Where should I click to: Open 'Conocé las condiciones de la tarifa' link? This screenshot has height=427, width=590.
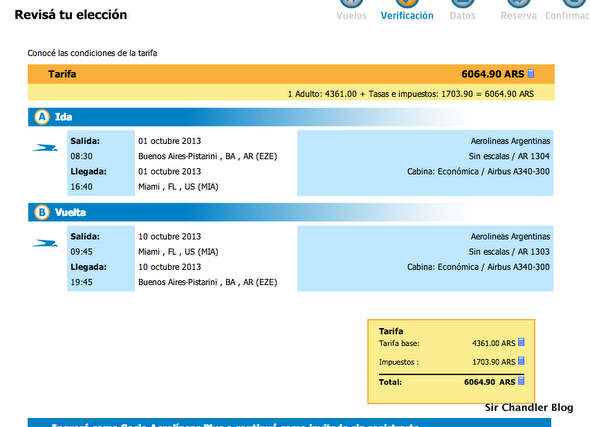click(x=92, y=53)
